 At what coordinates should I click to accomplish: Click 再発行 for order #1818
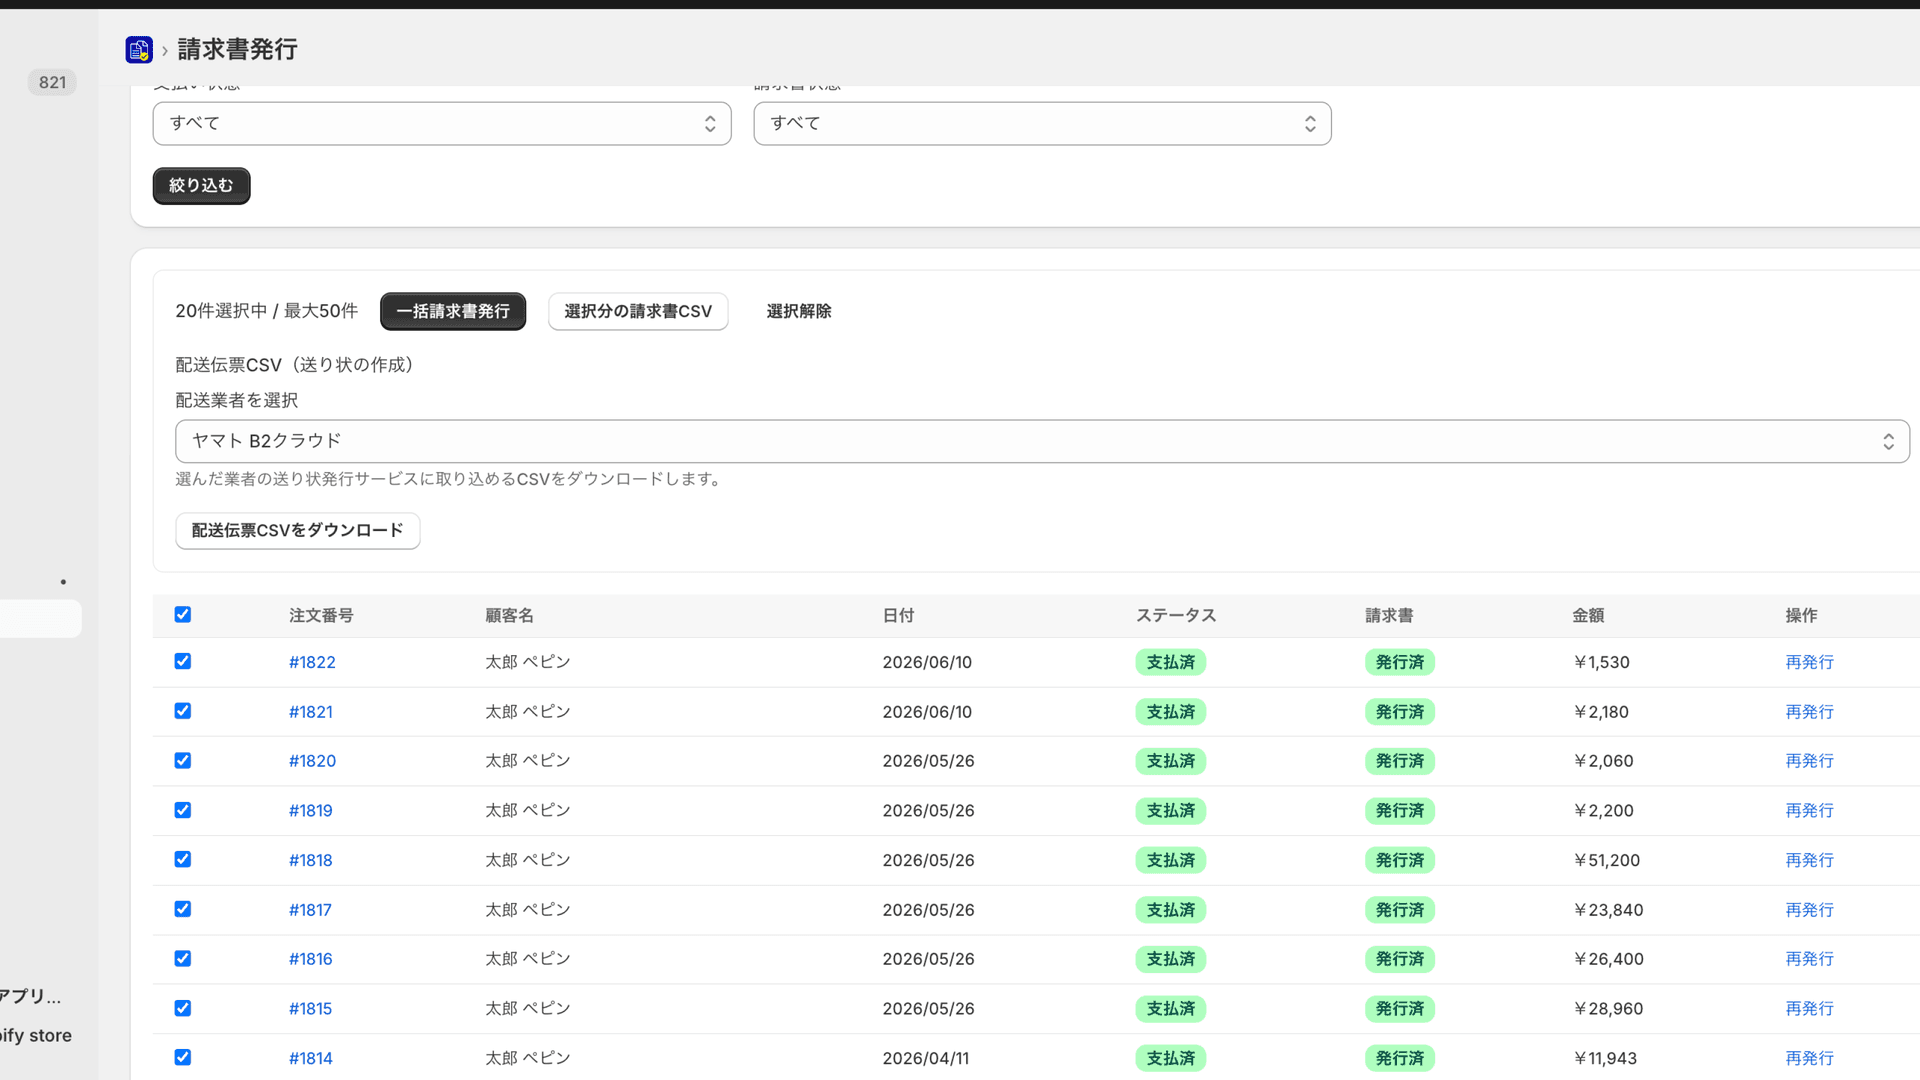(1809, 860)
